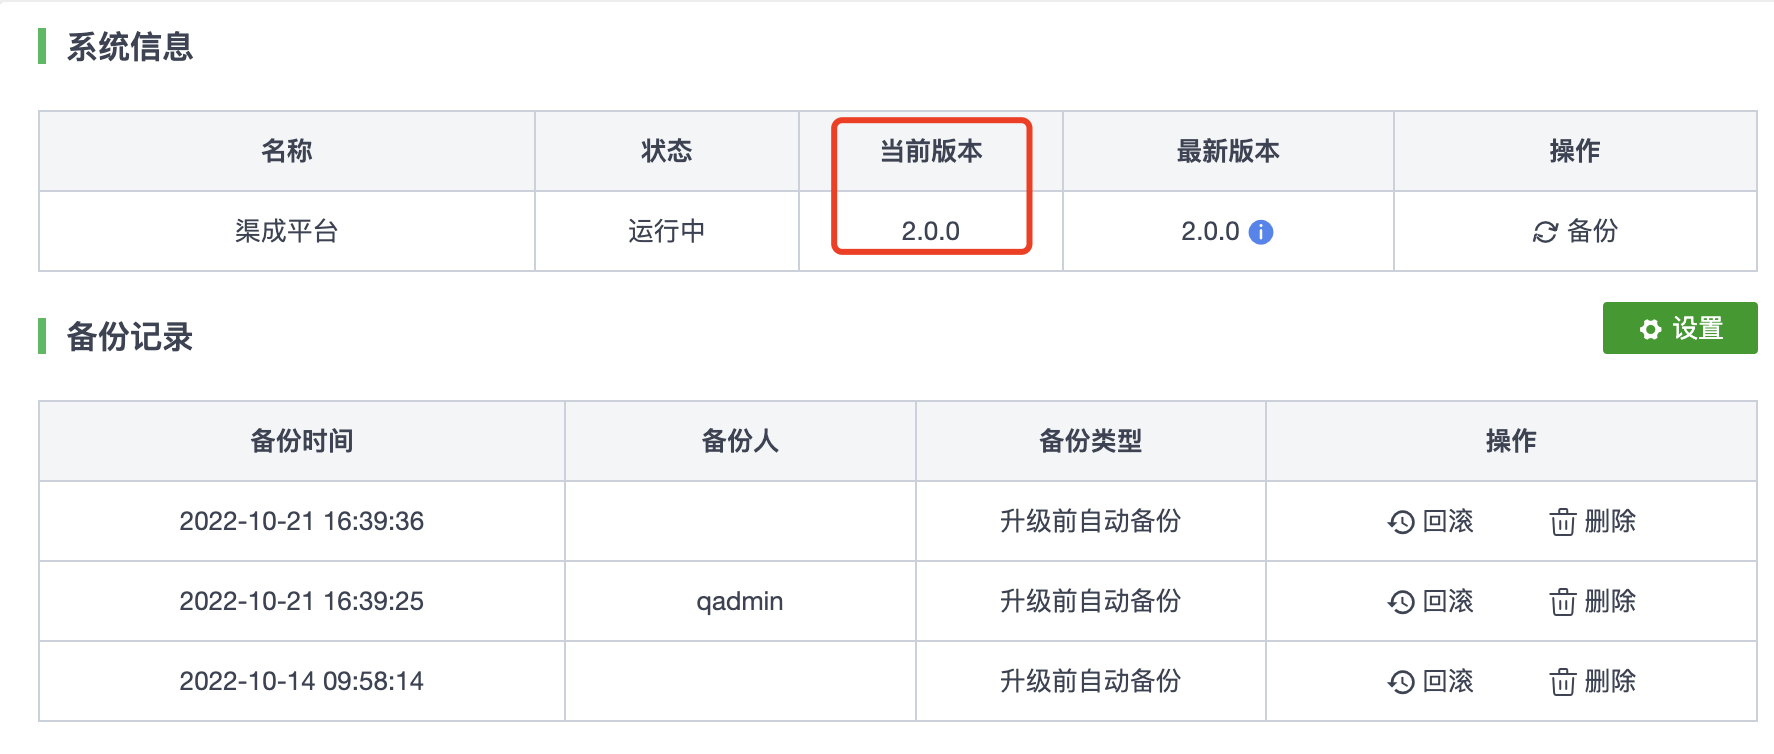The width and height of the screenshot is (1774, 754).
Task: Click rollback clock icon for 16:39:36 backup
Action: [1401, 522]
